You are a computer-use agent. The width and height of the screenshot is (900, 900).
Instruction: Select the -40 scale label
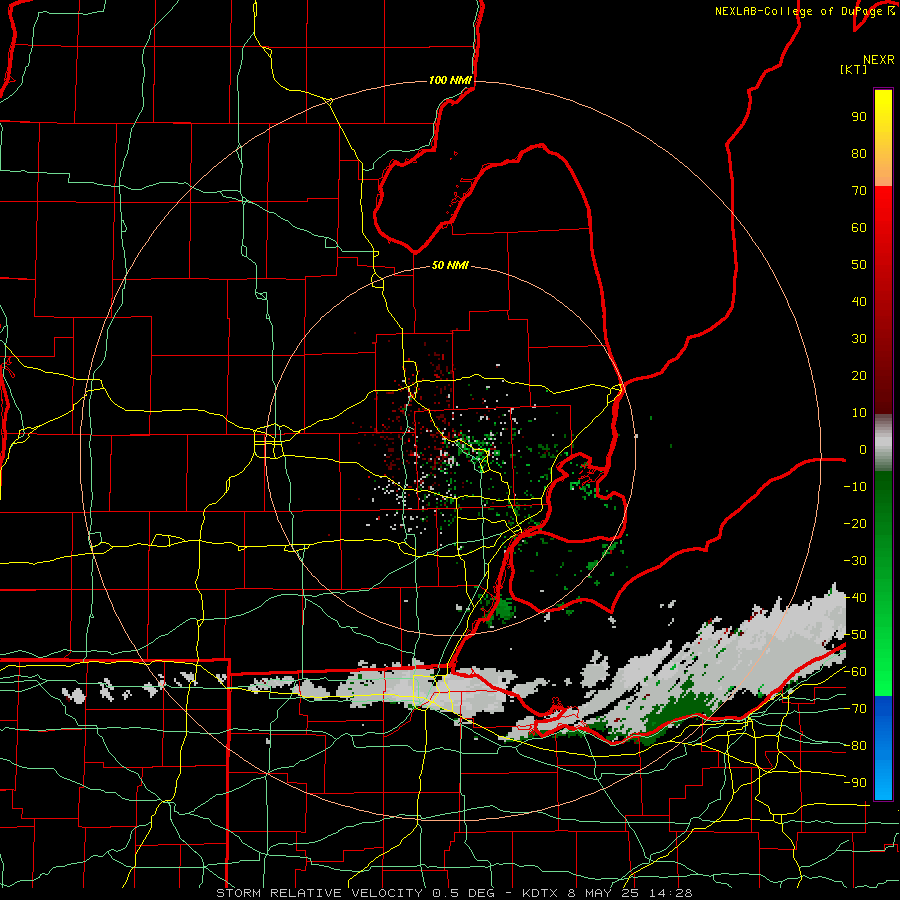point(855,598)
